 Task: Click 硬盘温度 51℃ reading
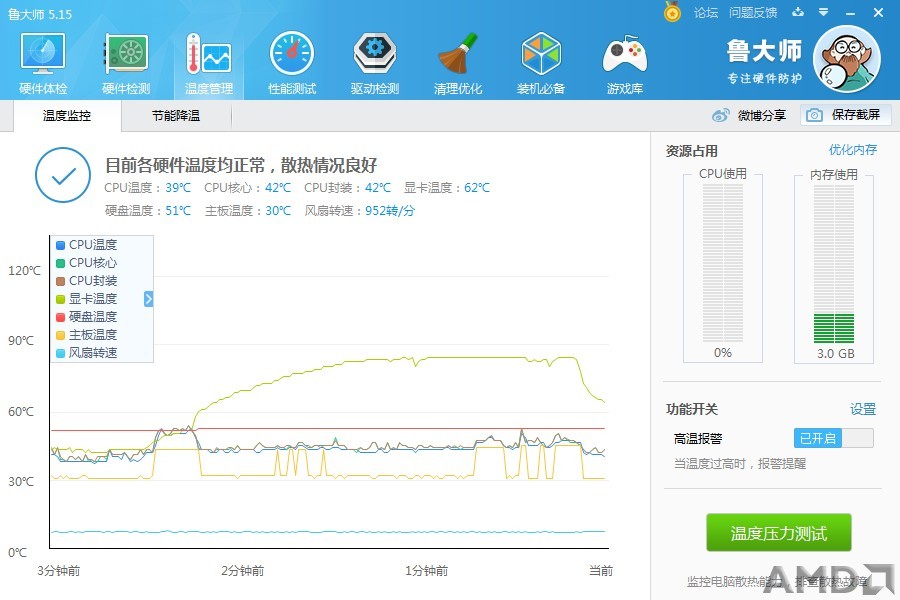coord(148,211)
